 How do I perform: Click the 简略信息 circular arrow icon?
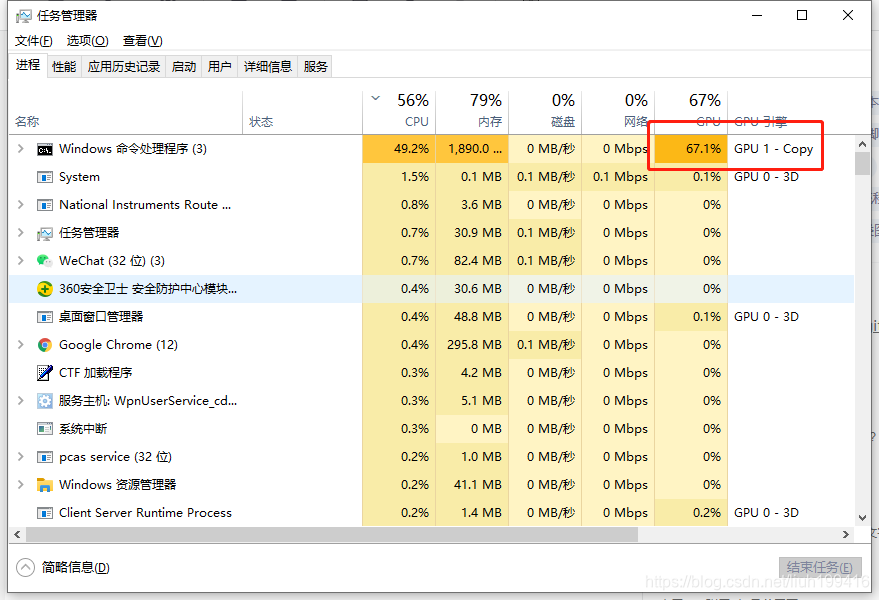click(x=25, y=567)
